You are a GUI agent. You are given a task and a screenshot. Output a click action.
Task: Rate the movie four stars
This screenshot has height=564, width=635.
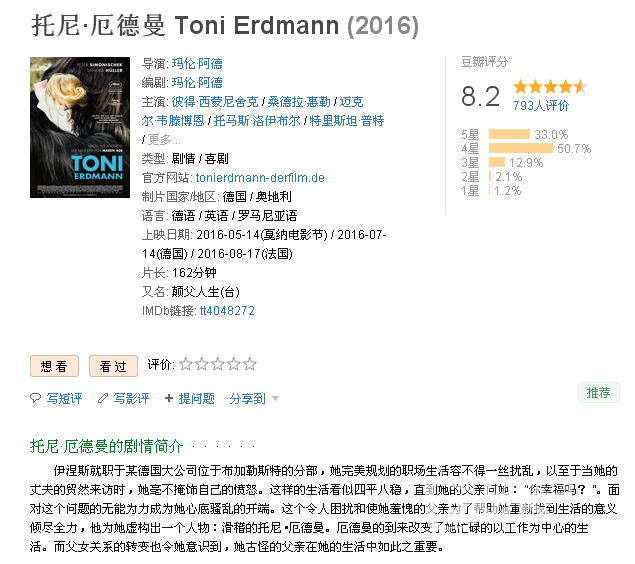click(x=234, y=364)
